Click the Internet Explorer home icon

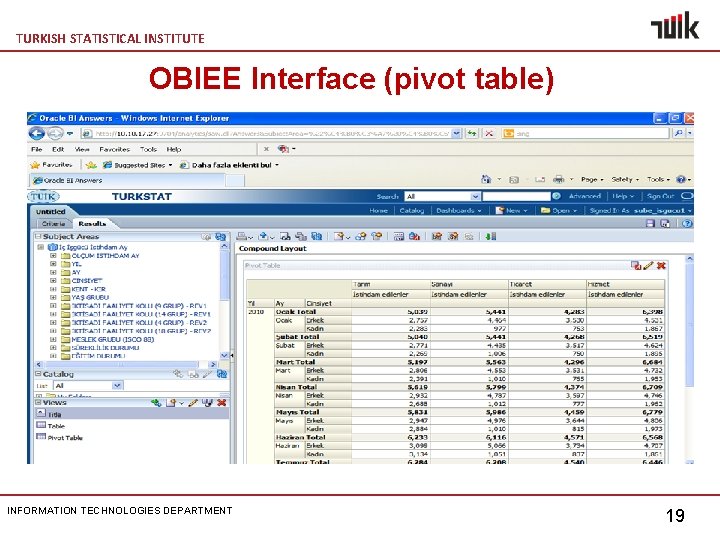click(486, 180)
